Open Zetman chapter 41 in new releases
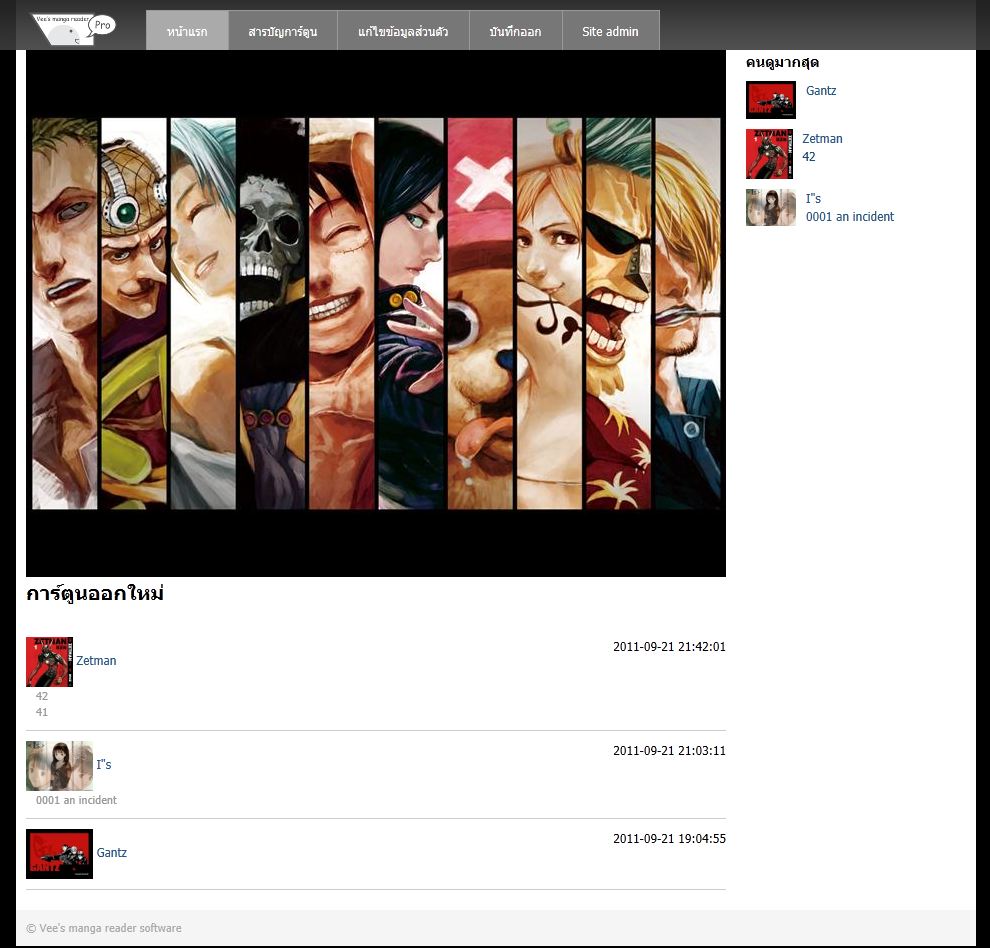Image resolution: width=990 pixels, height=948 pixels. click(x=42, y=712)
